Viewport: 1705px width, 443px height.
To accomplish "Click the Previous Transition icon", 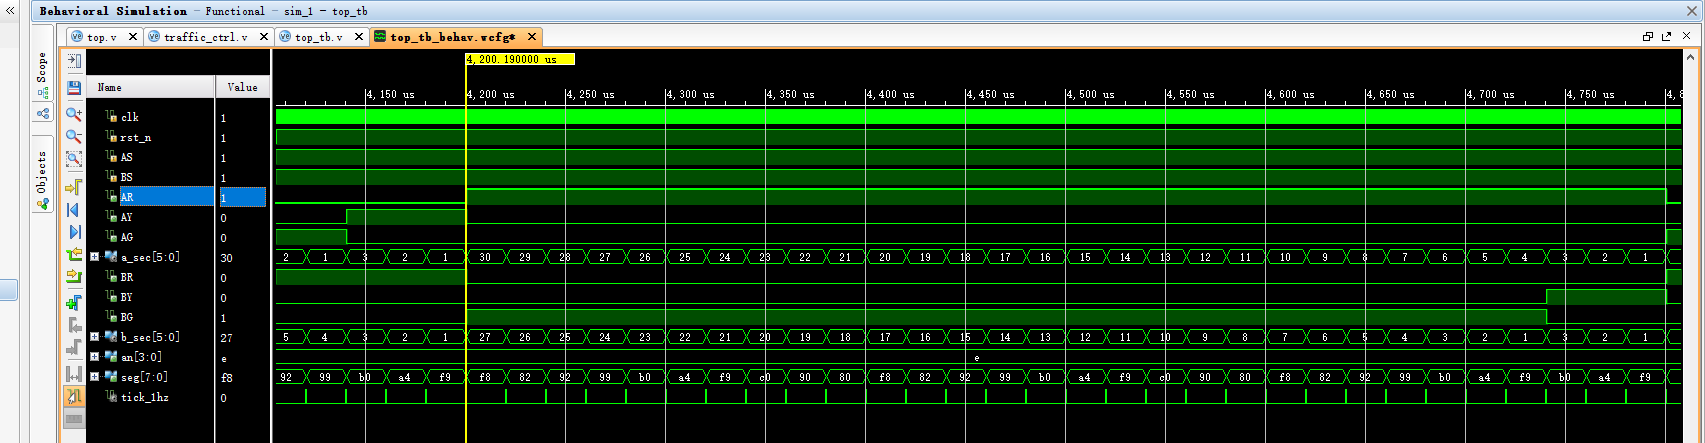I will click(x=74, y=255).
